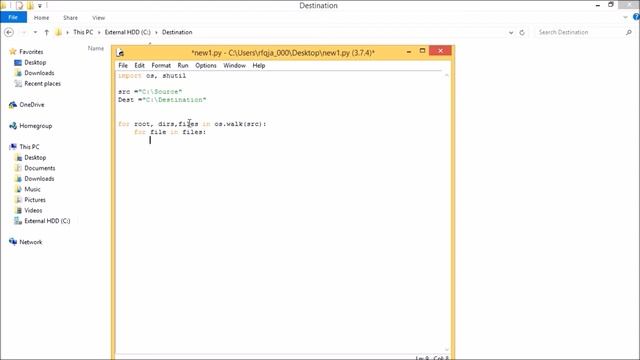Open Quick Access Toolbar customize dropdown
640x360 pixels.
tap(40, 6)
